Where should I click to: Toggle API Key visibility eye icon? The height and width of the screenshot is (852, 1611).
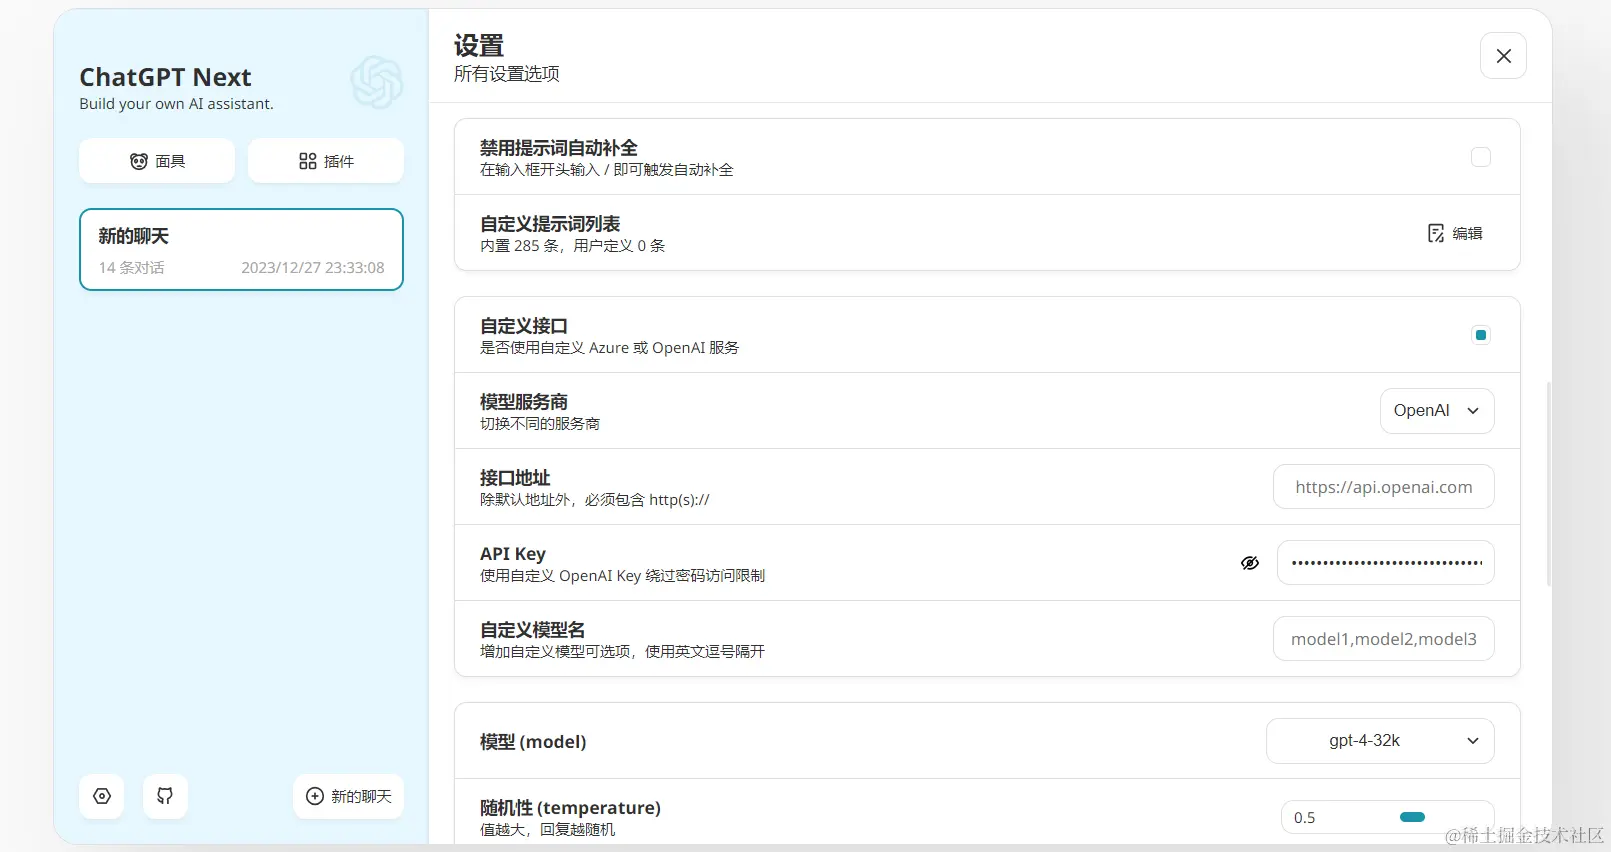1250,563
